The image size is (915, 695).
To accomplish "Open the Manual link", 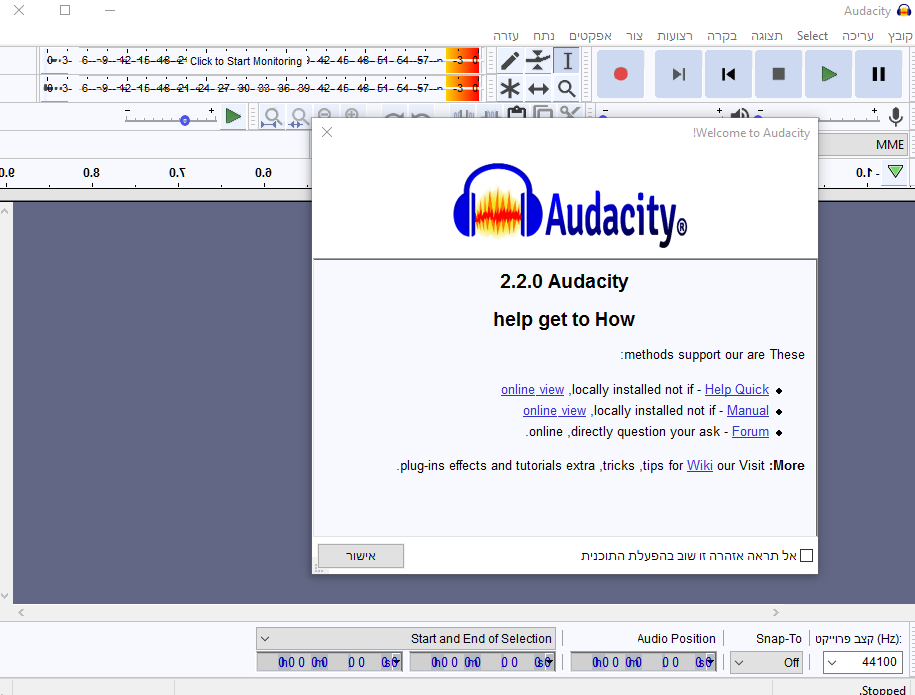I will (x=748, y=410).
